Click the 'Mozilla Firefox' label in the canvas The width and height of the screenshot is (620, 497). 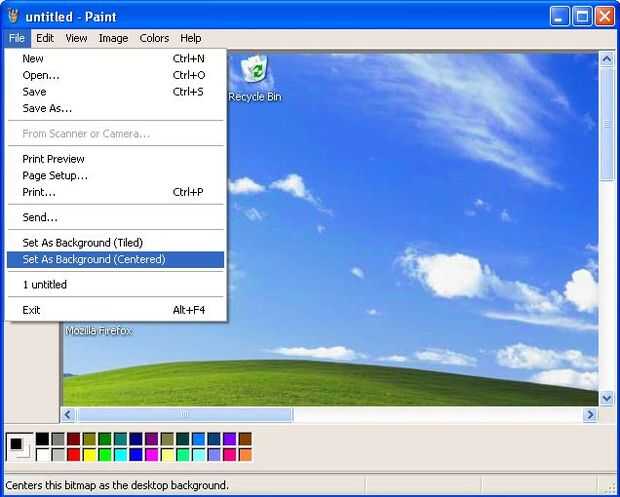pyautogui.click(x=99, y=331)
